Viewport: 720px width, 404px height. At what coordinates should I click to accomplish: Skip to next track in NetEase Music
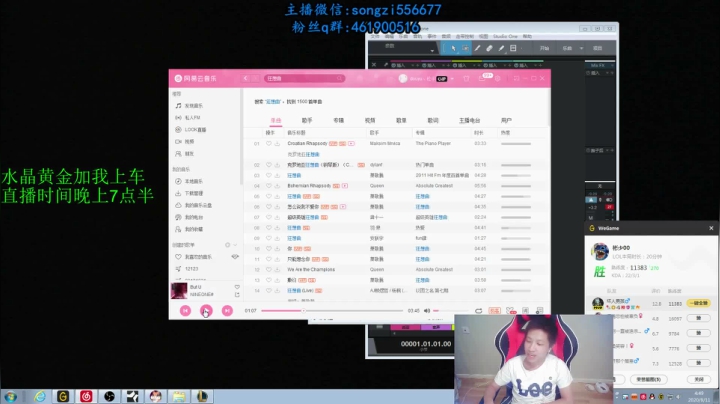point(227,311)
